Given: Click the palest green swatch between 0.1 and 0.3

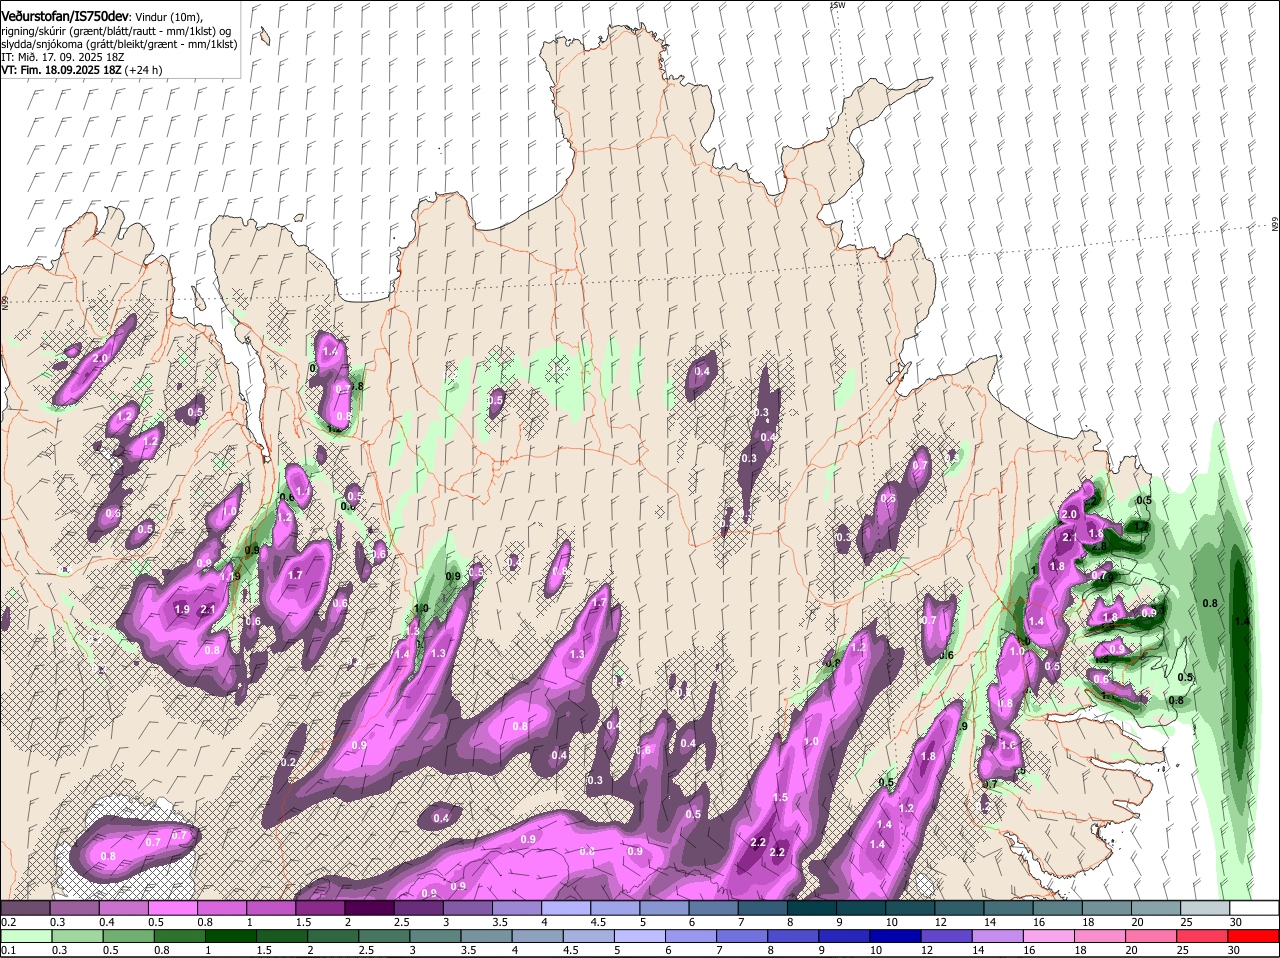Looking at the screenshot, I should [x=25, y=936].
